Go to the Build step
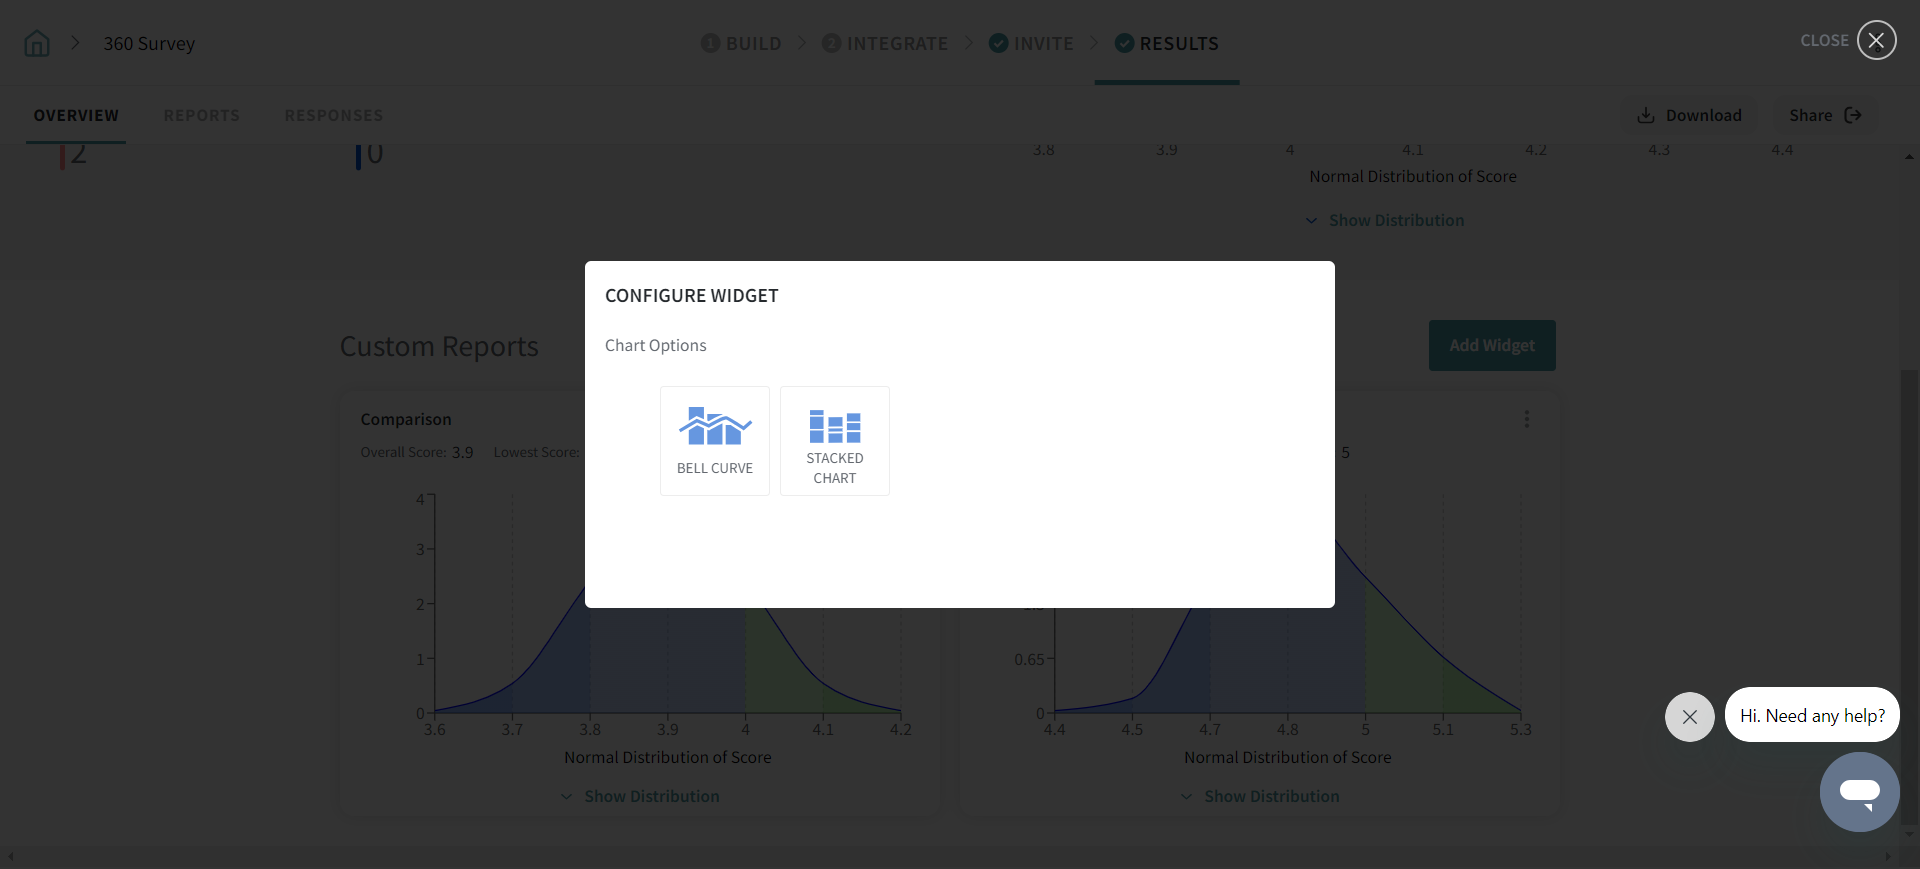The height and width of the screenshot is (869, 1920). [x=741, y=44]
